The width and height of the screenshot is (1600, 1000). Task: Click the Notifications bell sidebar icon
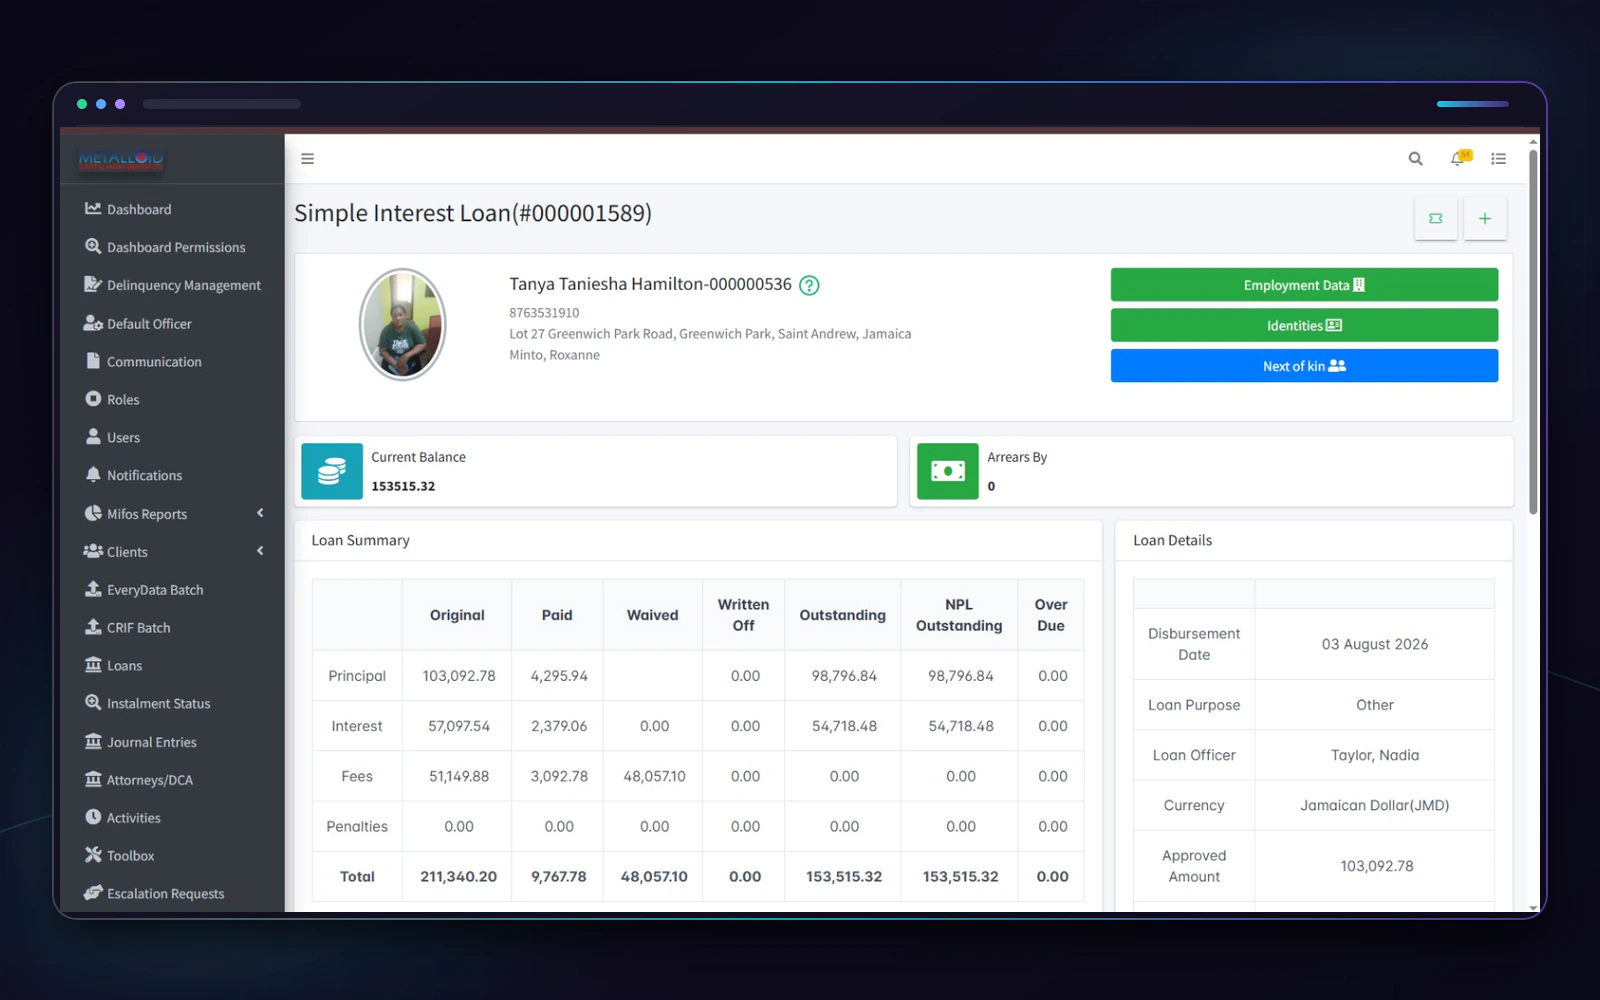93,475
